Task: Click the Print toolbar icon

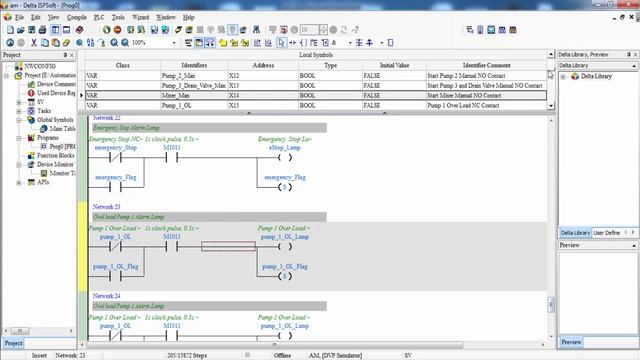Action: pos(42,30)
